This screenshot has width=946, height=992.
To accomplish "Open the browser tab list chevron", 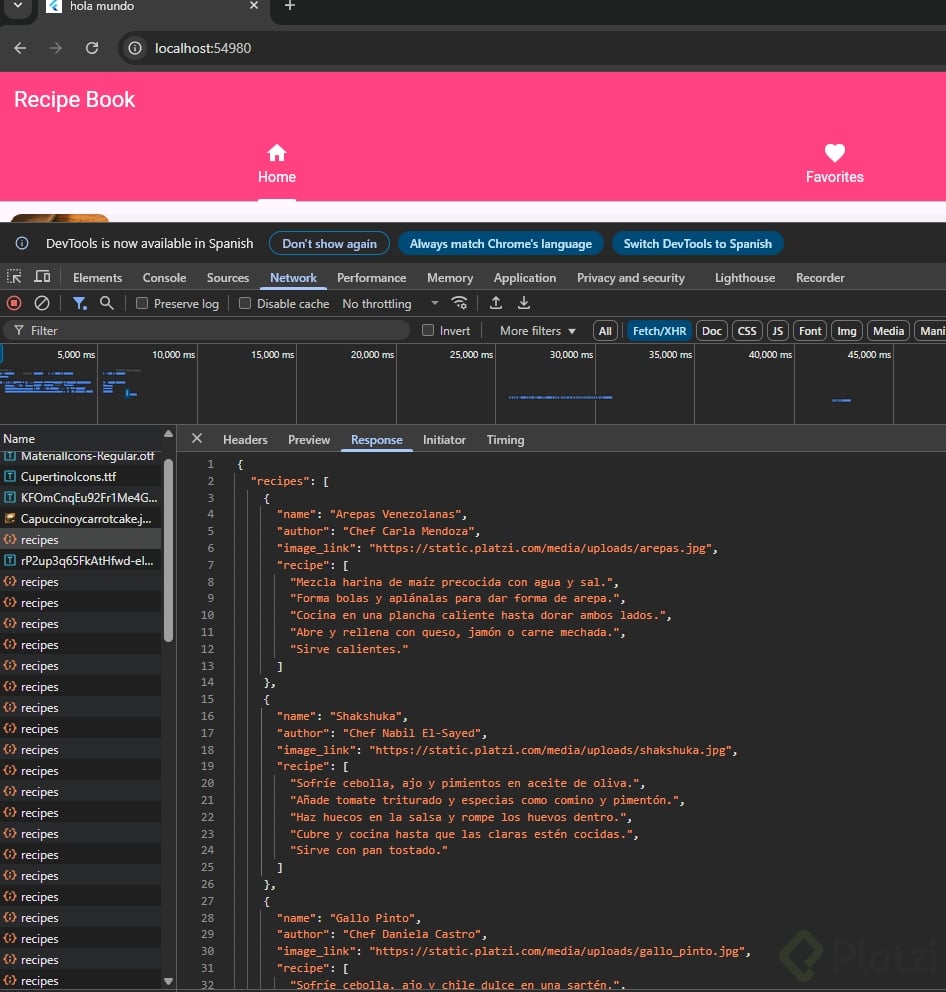I will click(17, 6).
